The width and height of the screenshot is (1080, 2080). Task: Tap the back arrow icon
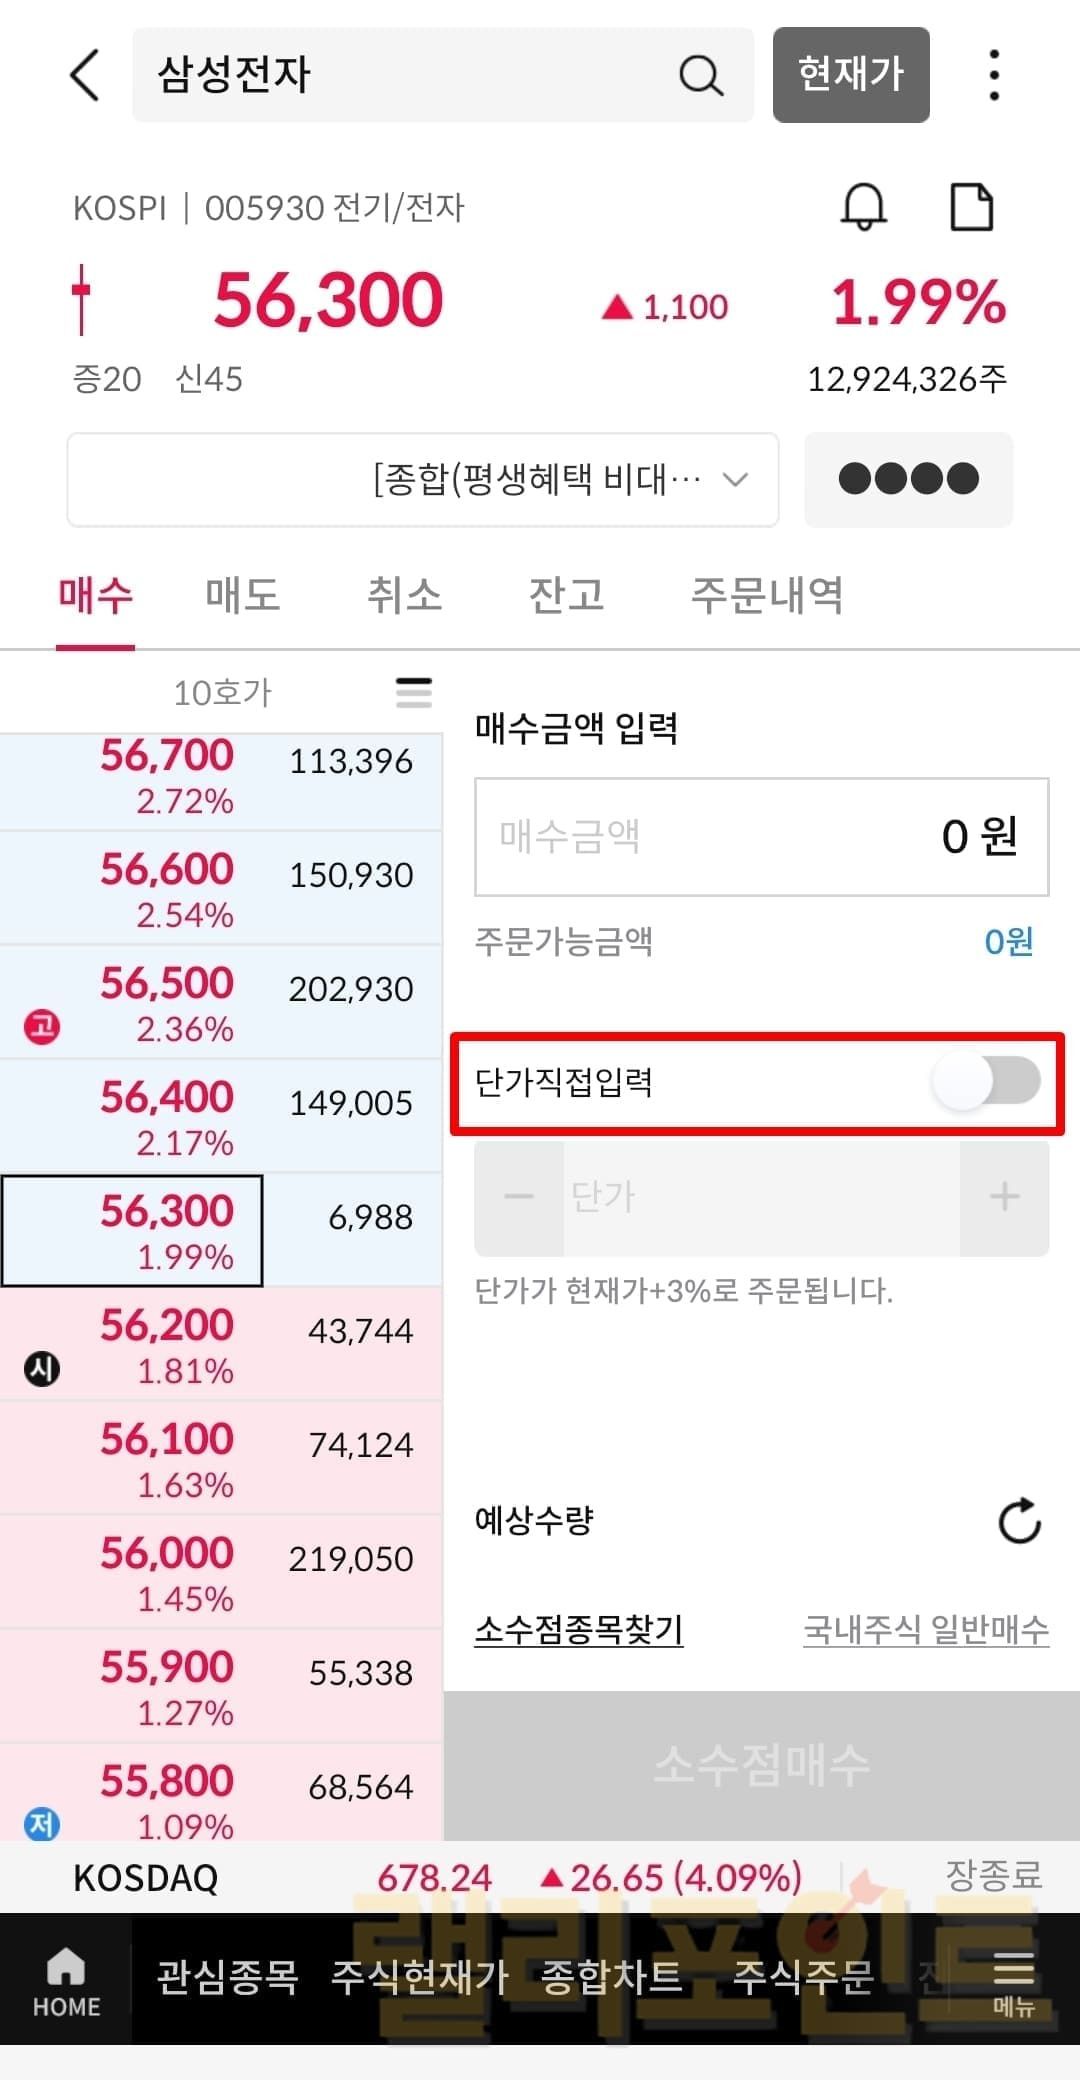point(85,75)
